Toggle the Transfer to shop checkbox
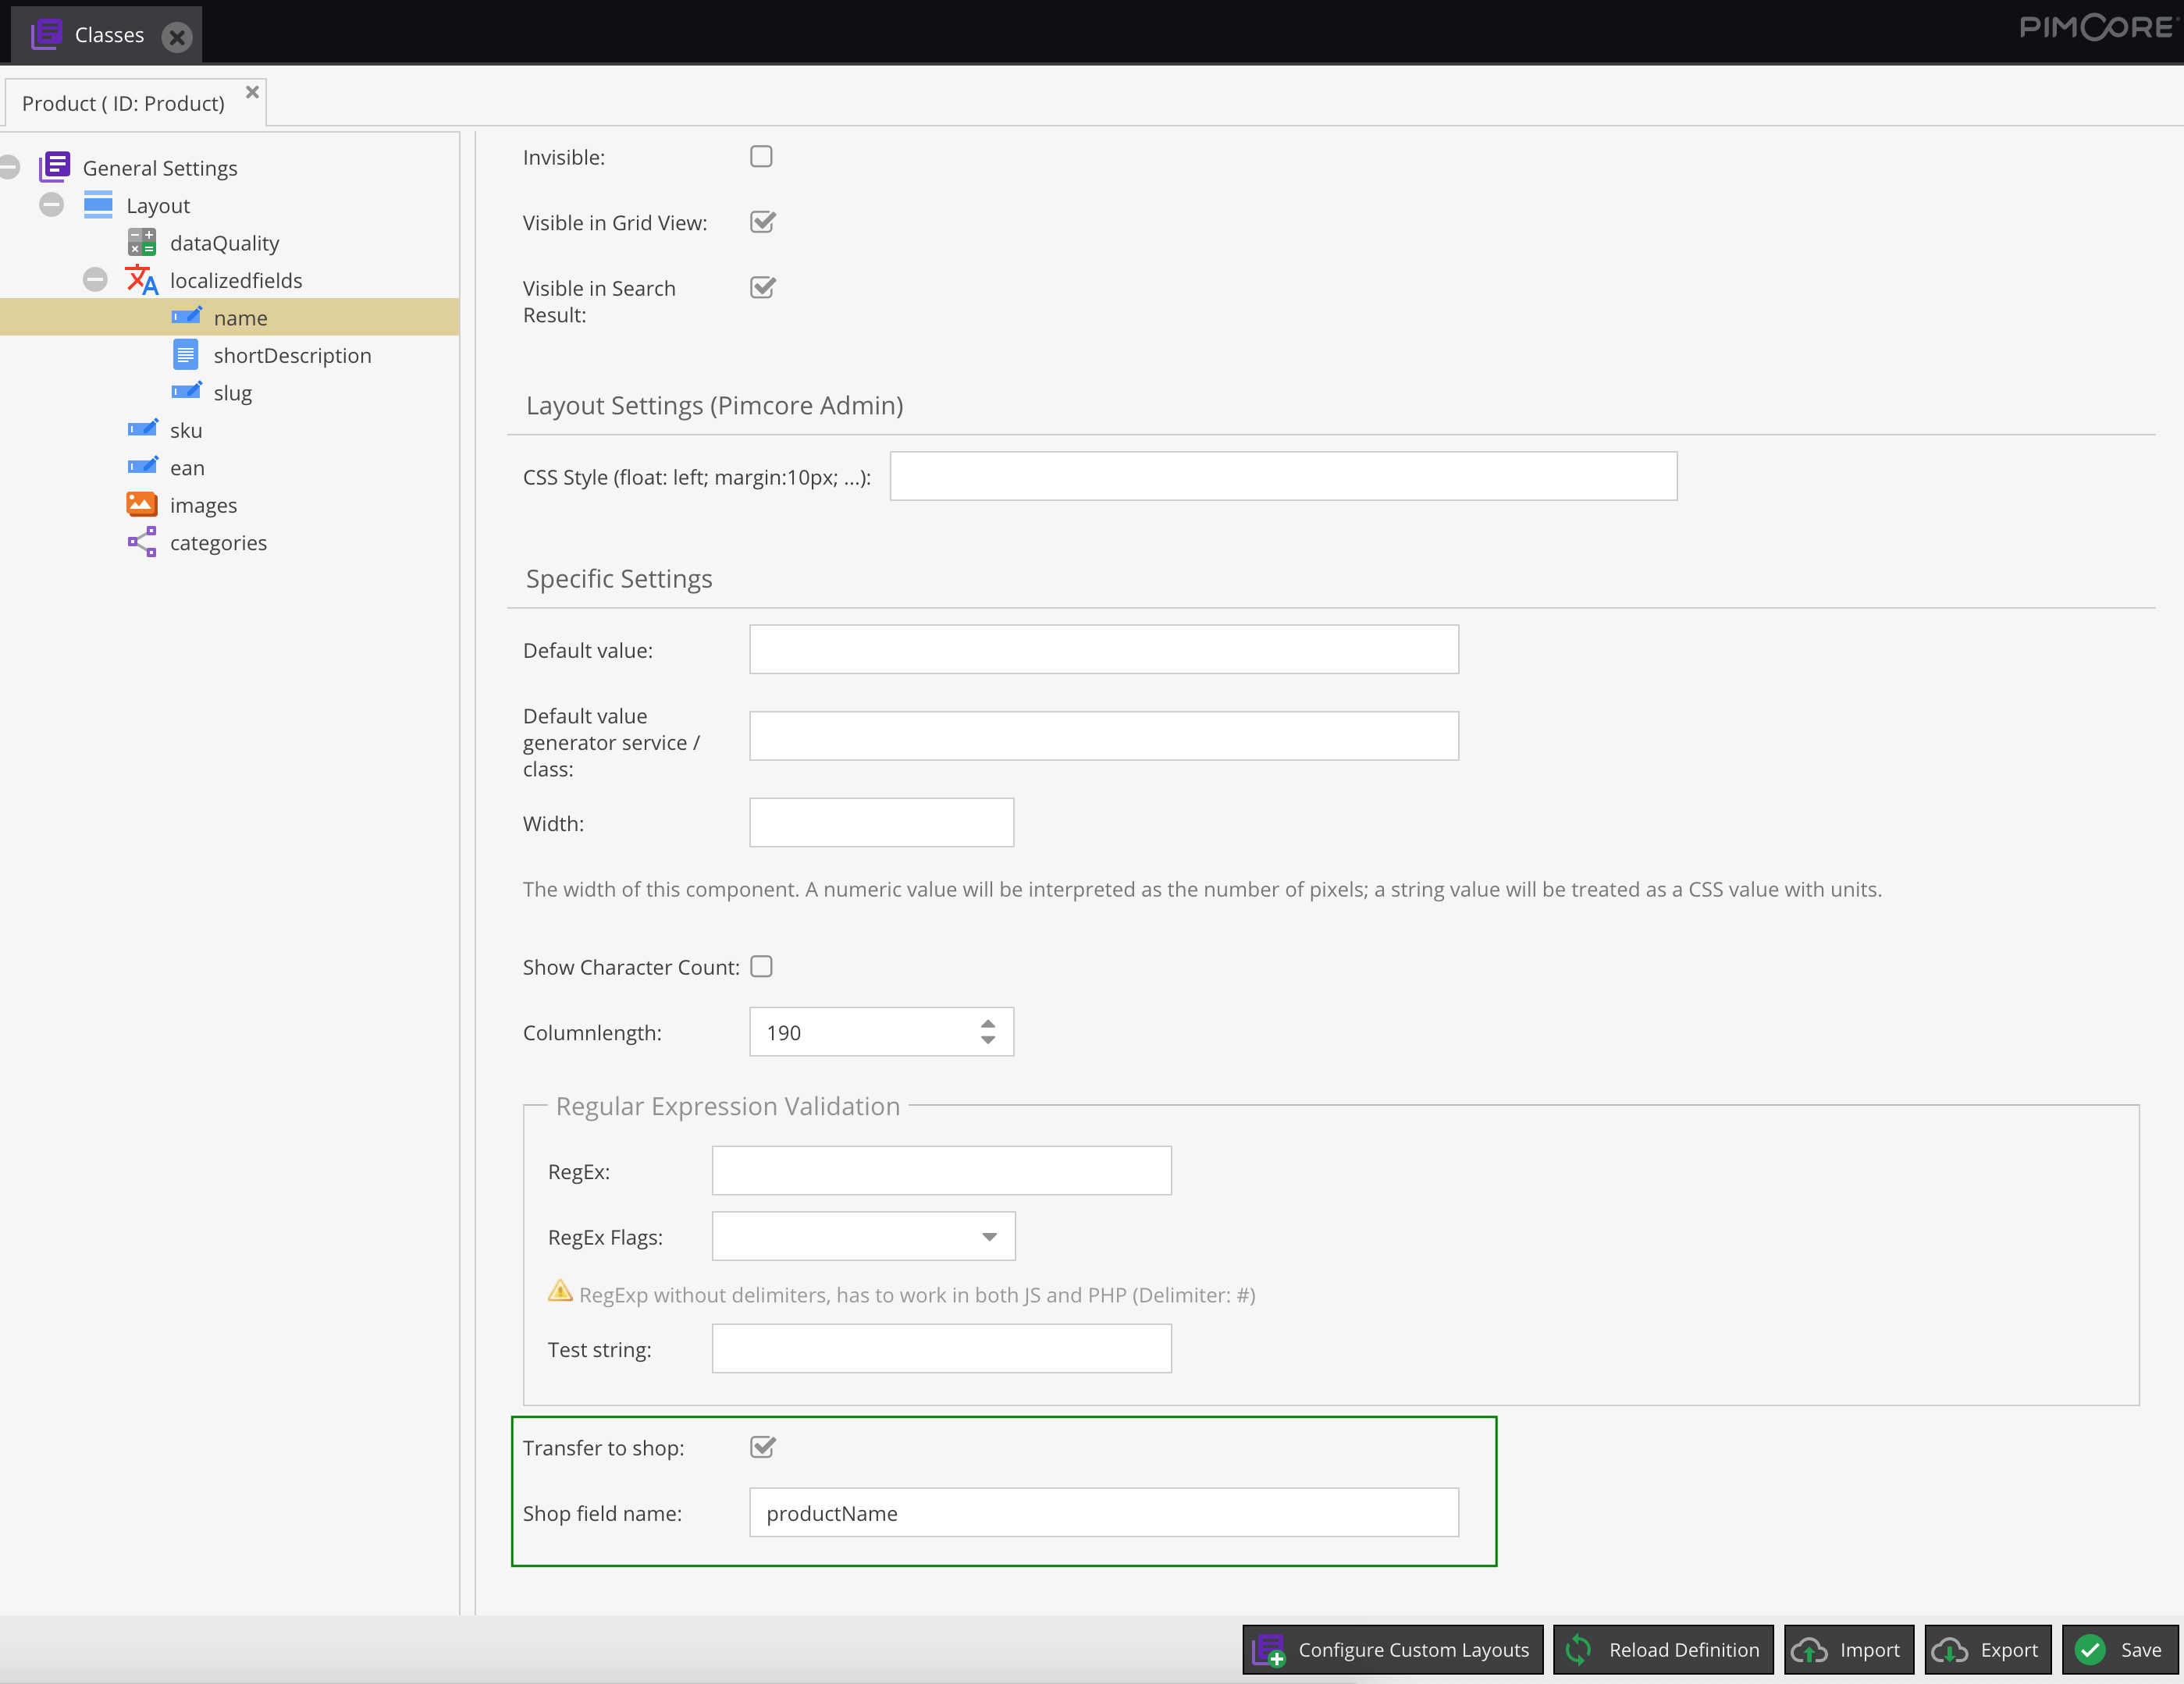 [761, 1447]
